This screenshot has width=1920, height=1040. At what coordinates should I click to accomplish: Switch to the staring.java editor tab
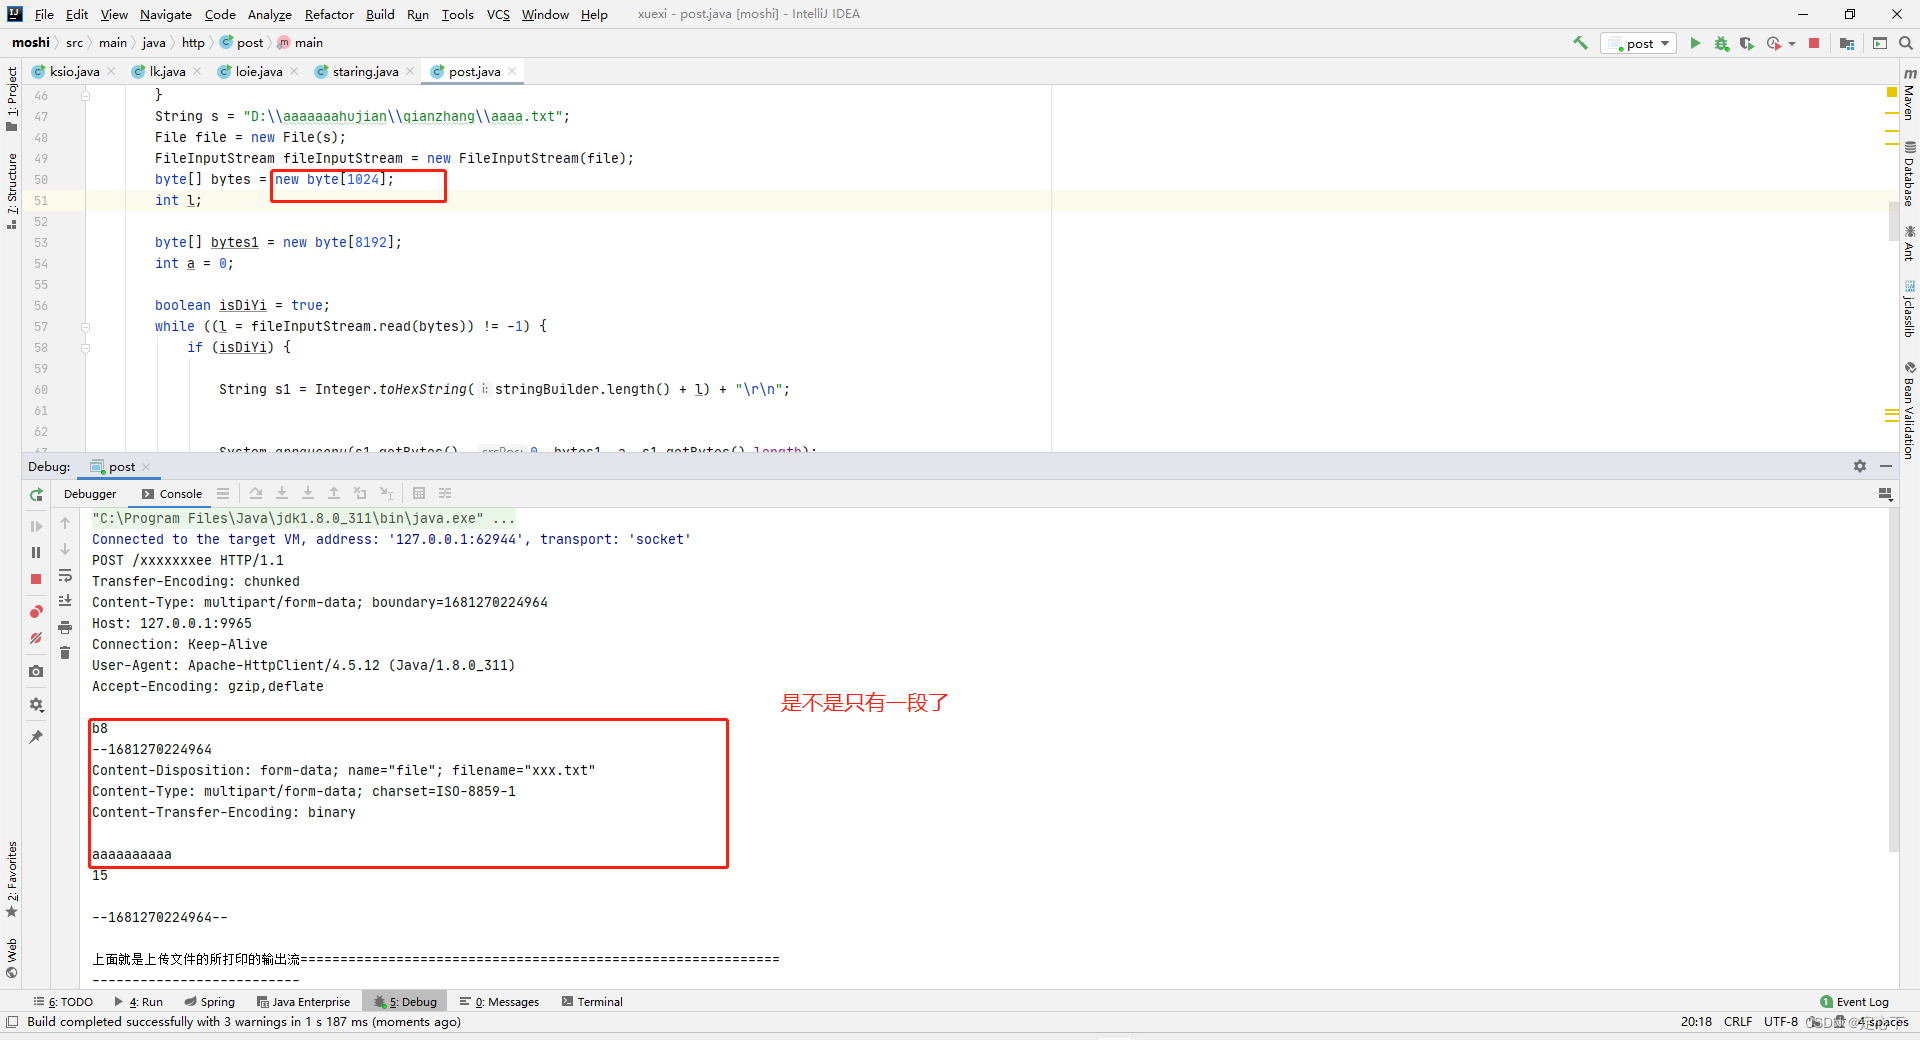365,71
